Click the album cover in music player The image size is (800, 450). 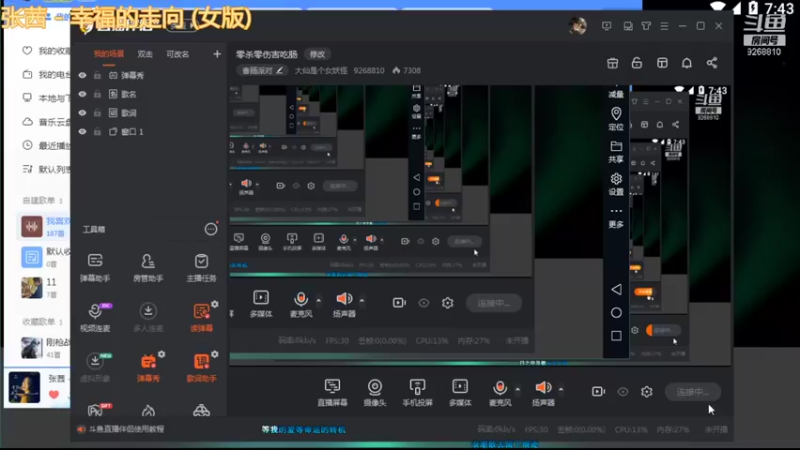[24, 387]
